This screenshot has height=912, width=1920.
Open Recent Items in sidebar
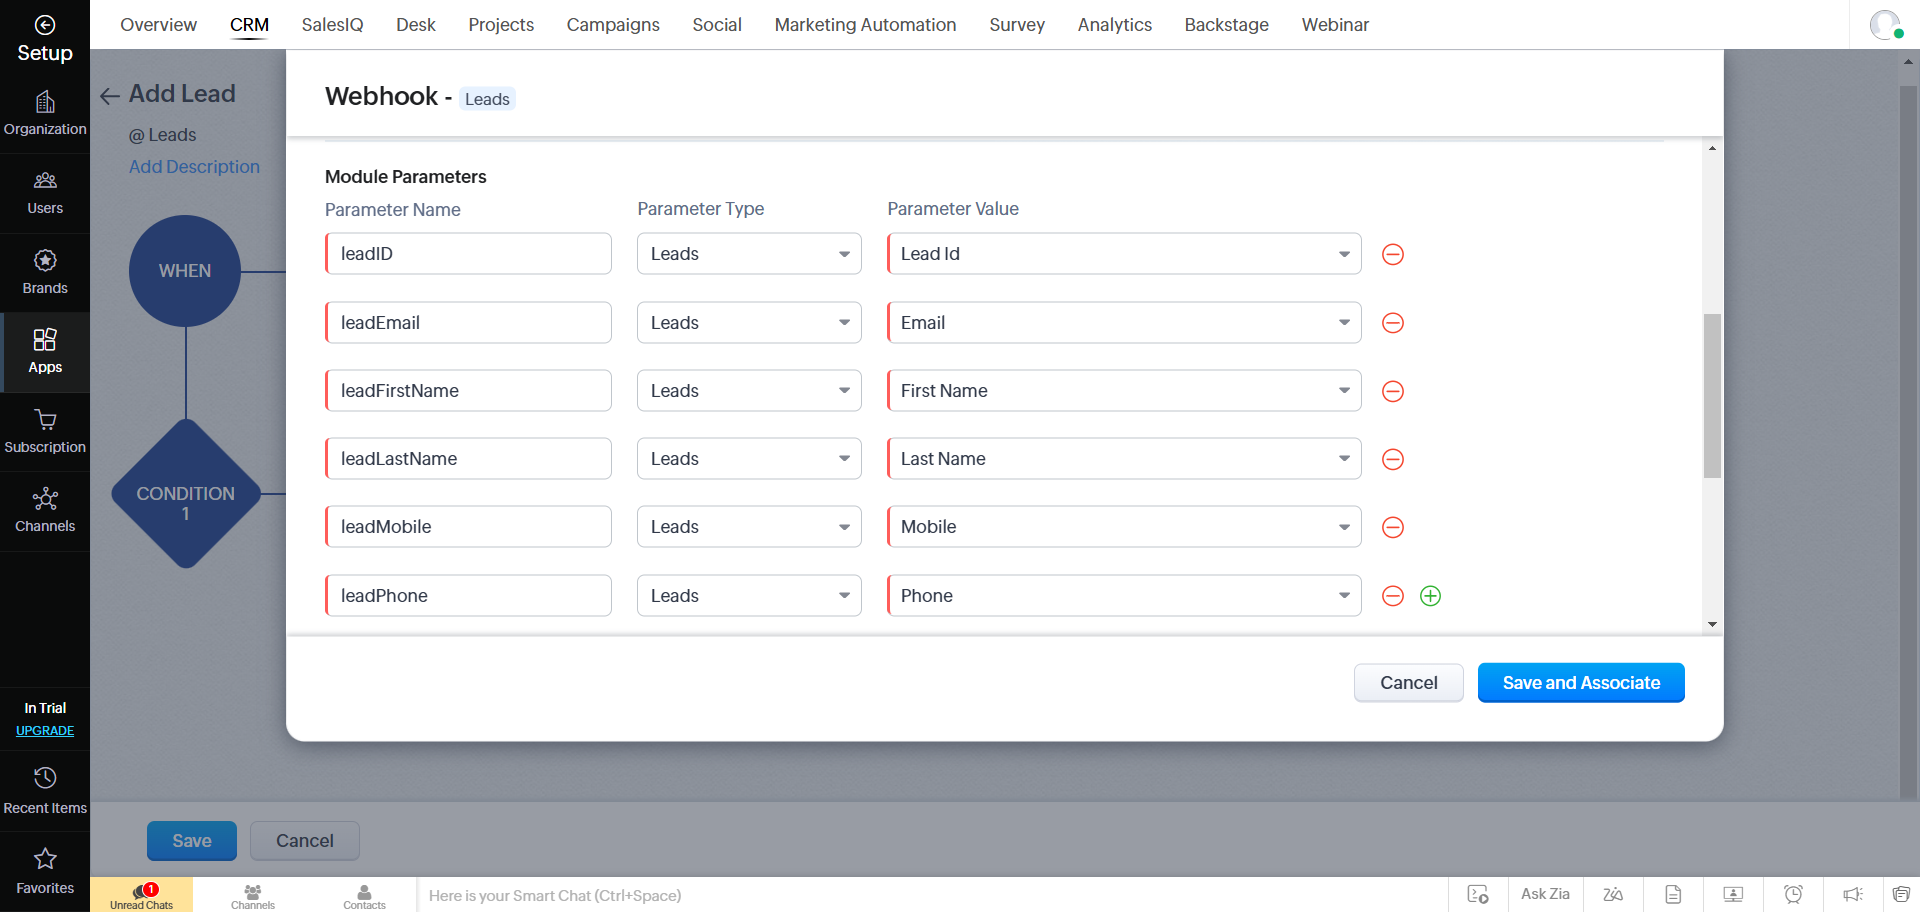click(x=45, y=791)
